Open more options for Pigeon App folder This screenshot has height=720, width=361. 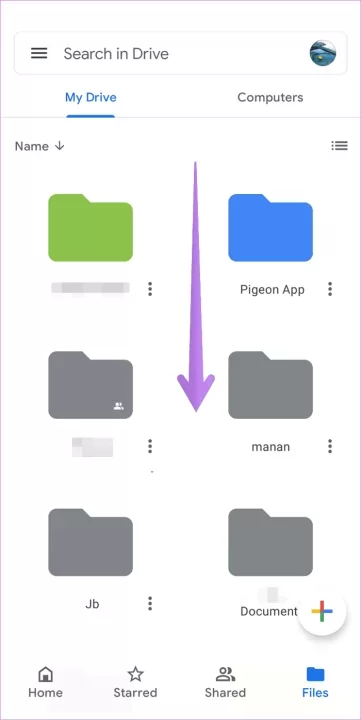click(x=330, y=289)
